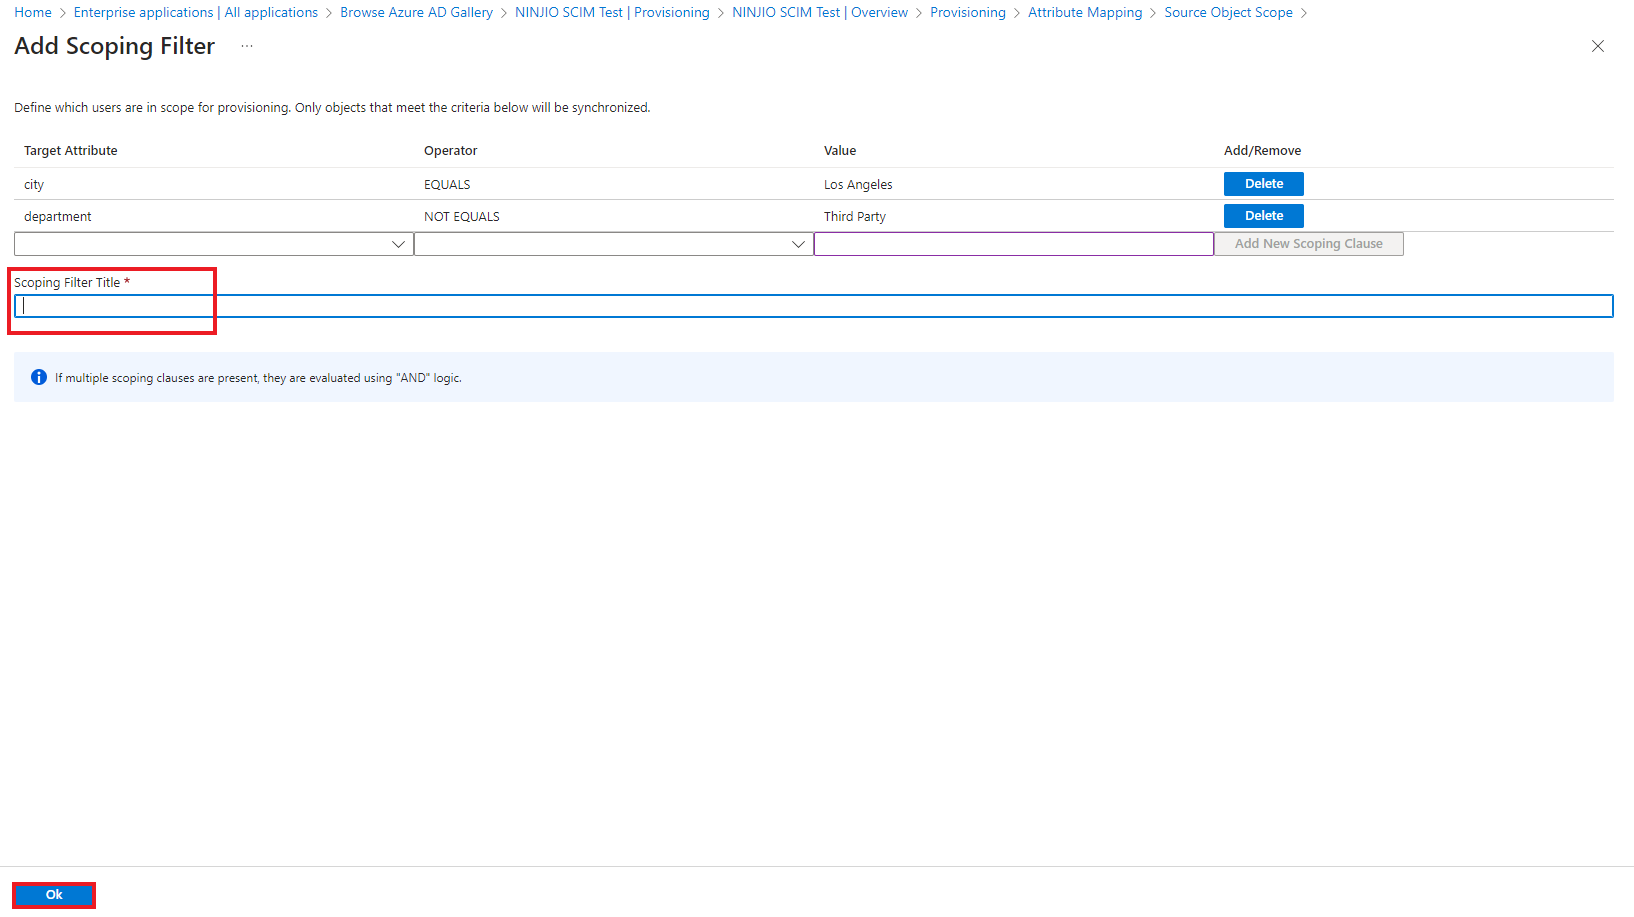Image resolution: width=1634 pixels, height=917 pixels.
Task: Open NINJIO SCIM Test Overview breadcrumb
Action: (820, 13)
